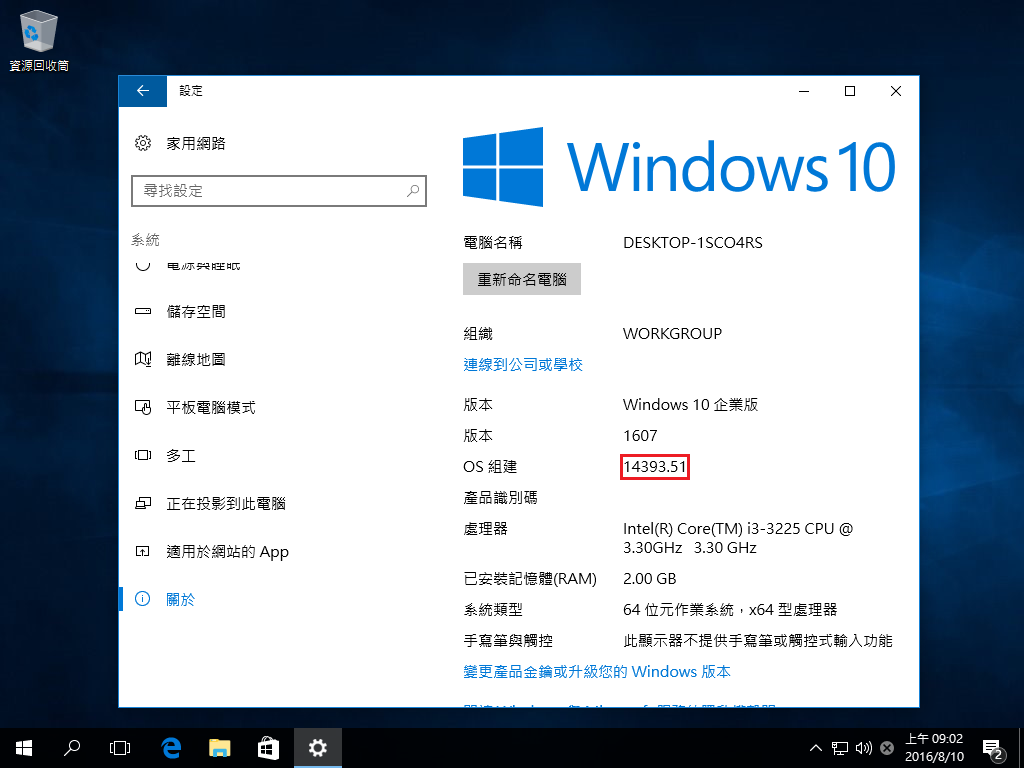This screenshot has height=768, width=1024.
Task: Open the Action Center notification icon
Action: coord(992,748)
